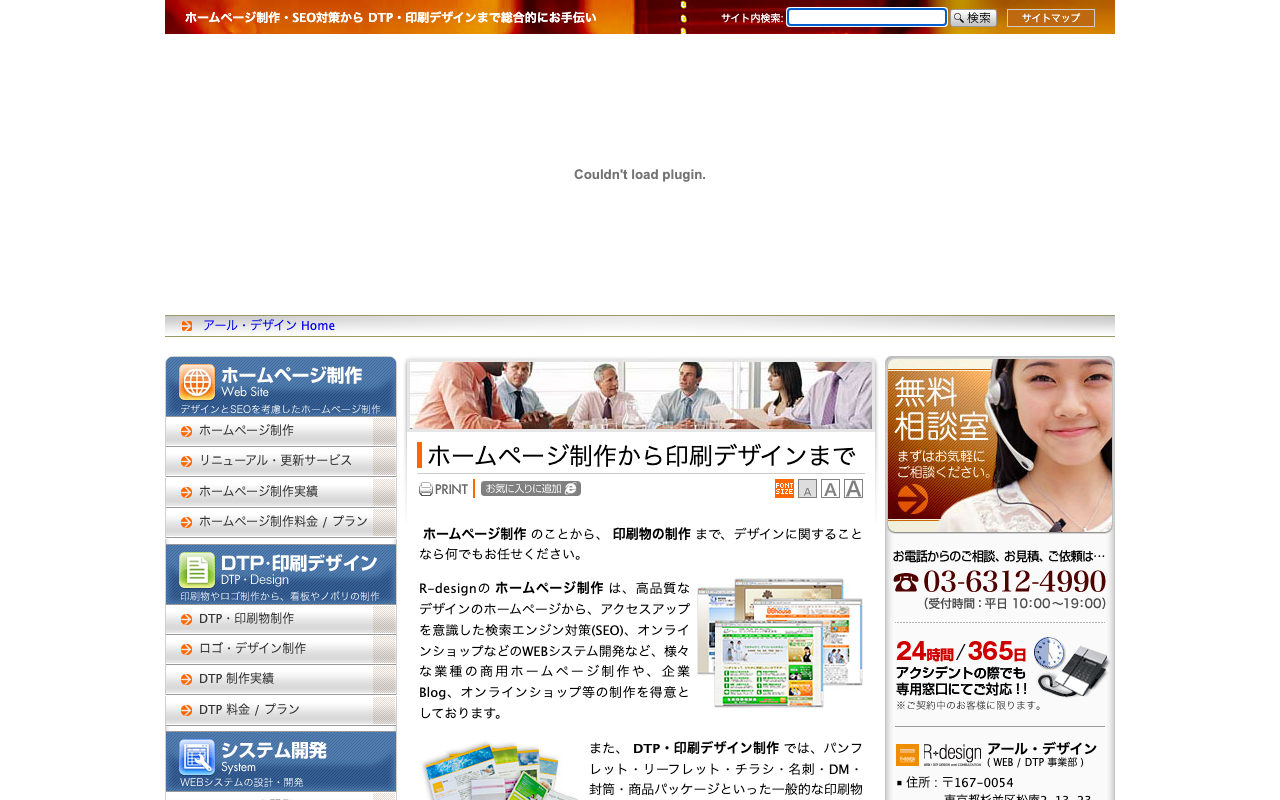Select DTP・印刷物制作 menu item
Screen dimensions: 1280x800
point(281,619)
